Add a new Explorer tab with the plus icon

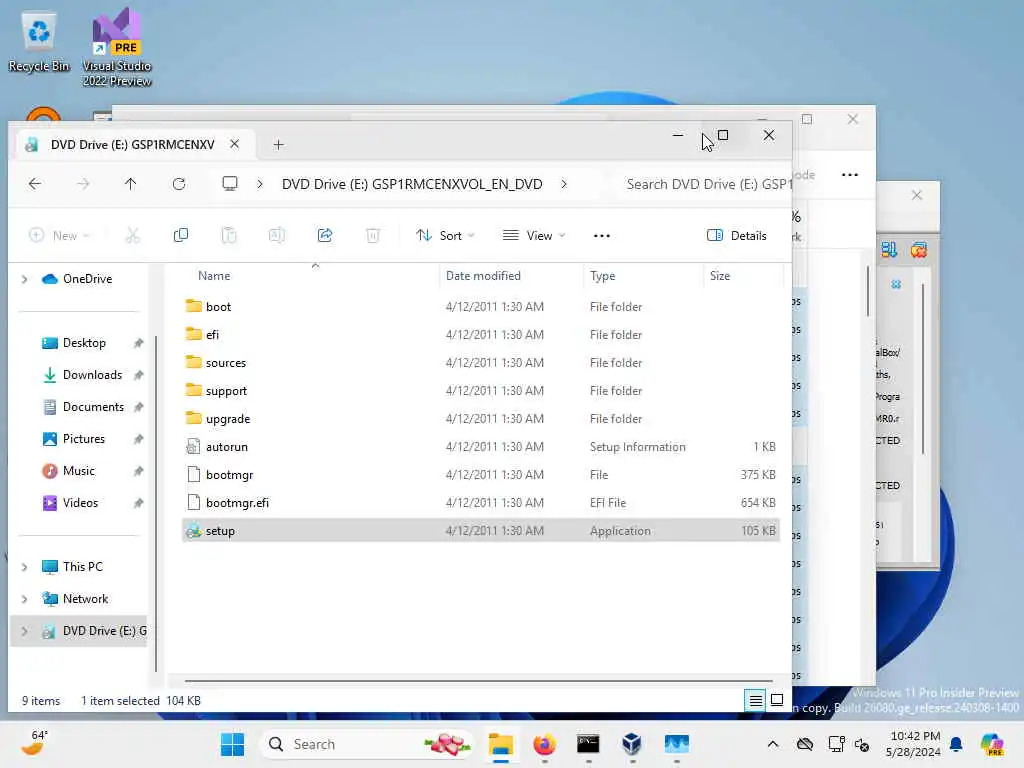[279, 145]
